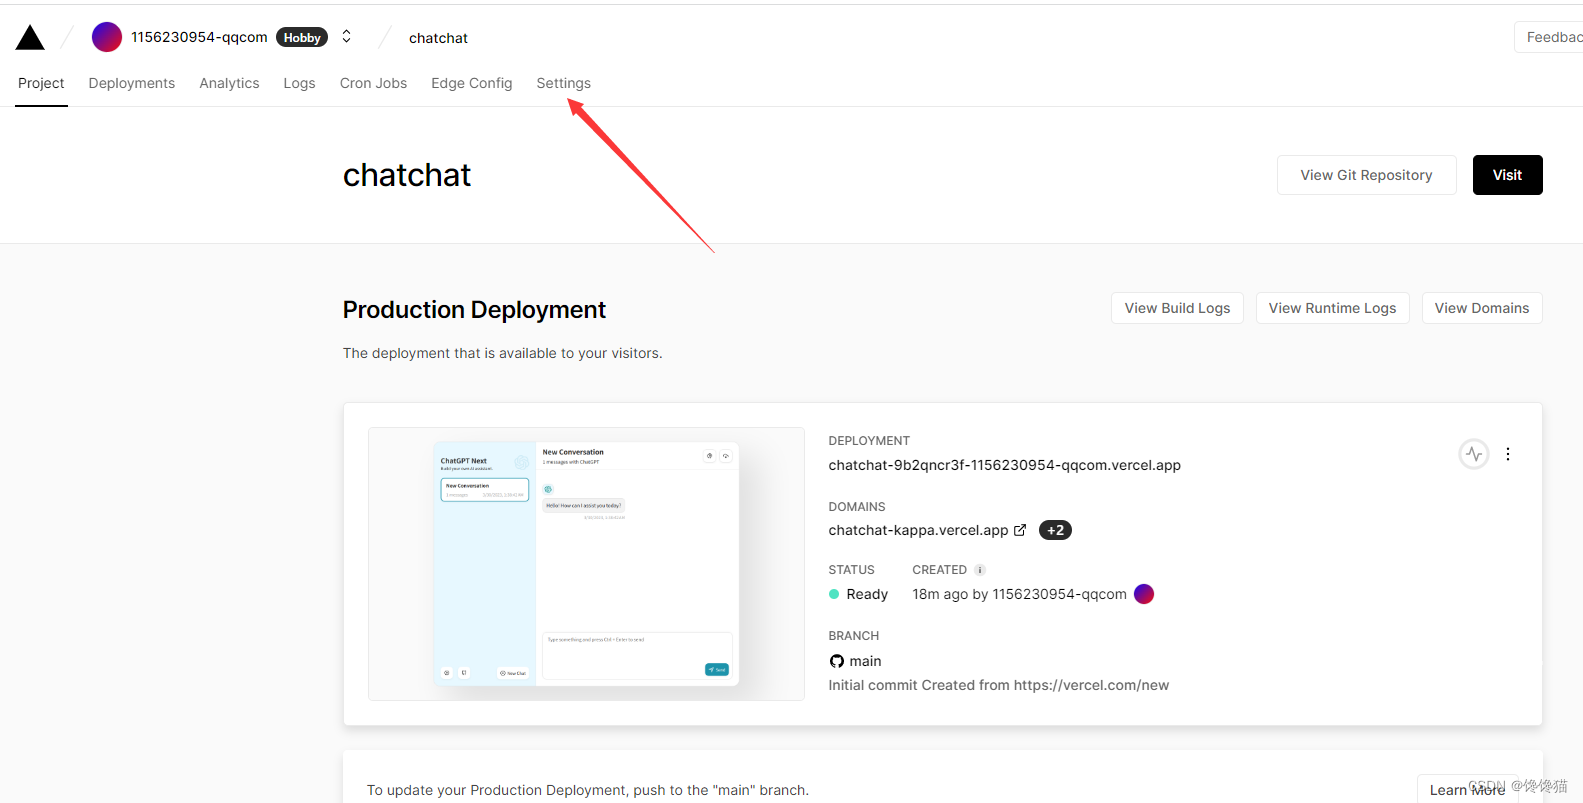
Task: Open the deployment preview thumbnail
Action: point(586,564)
